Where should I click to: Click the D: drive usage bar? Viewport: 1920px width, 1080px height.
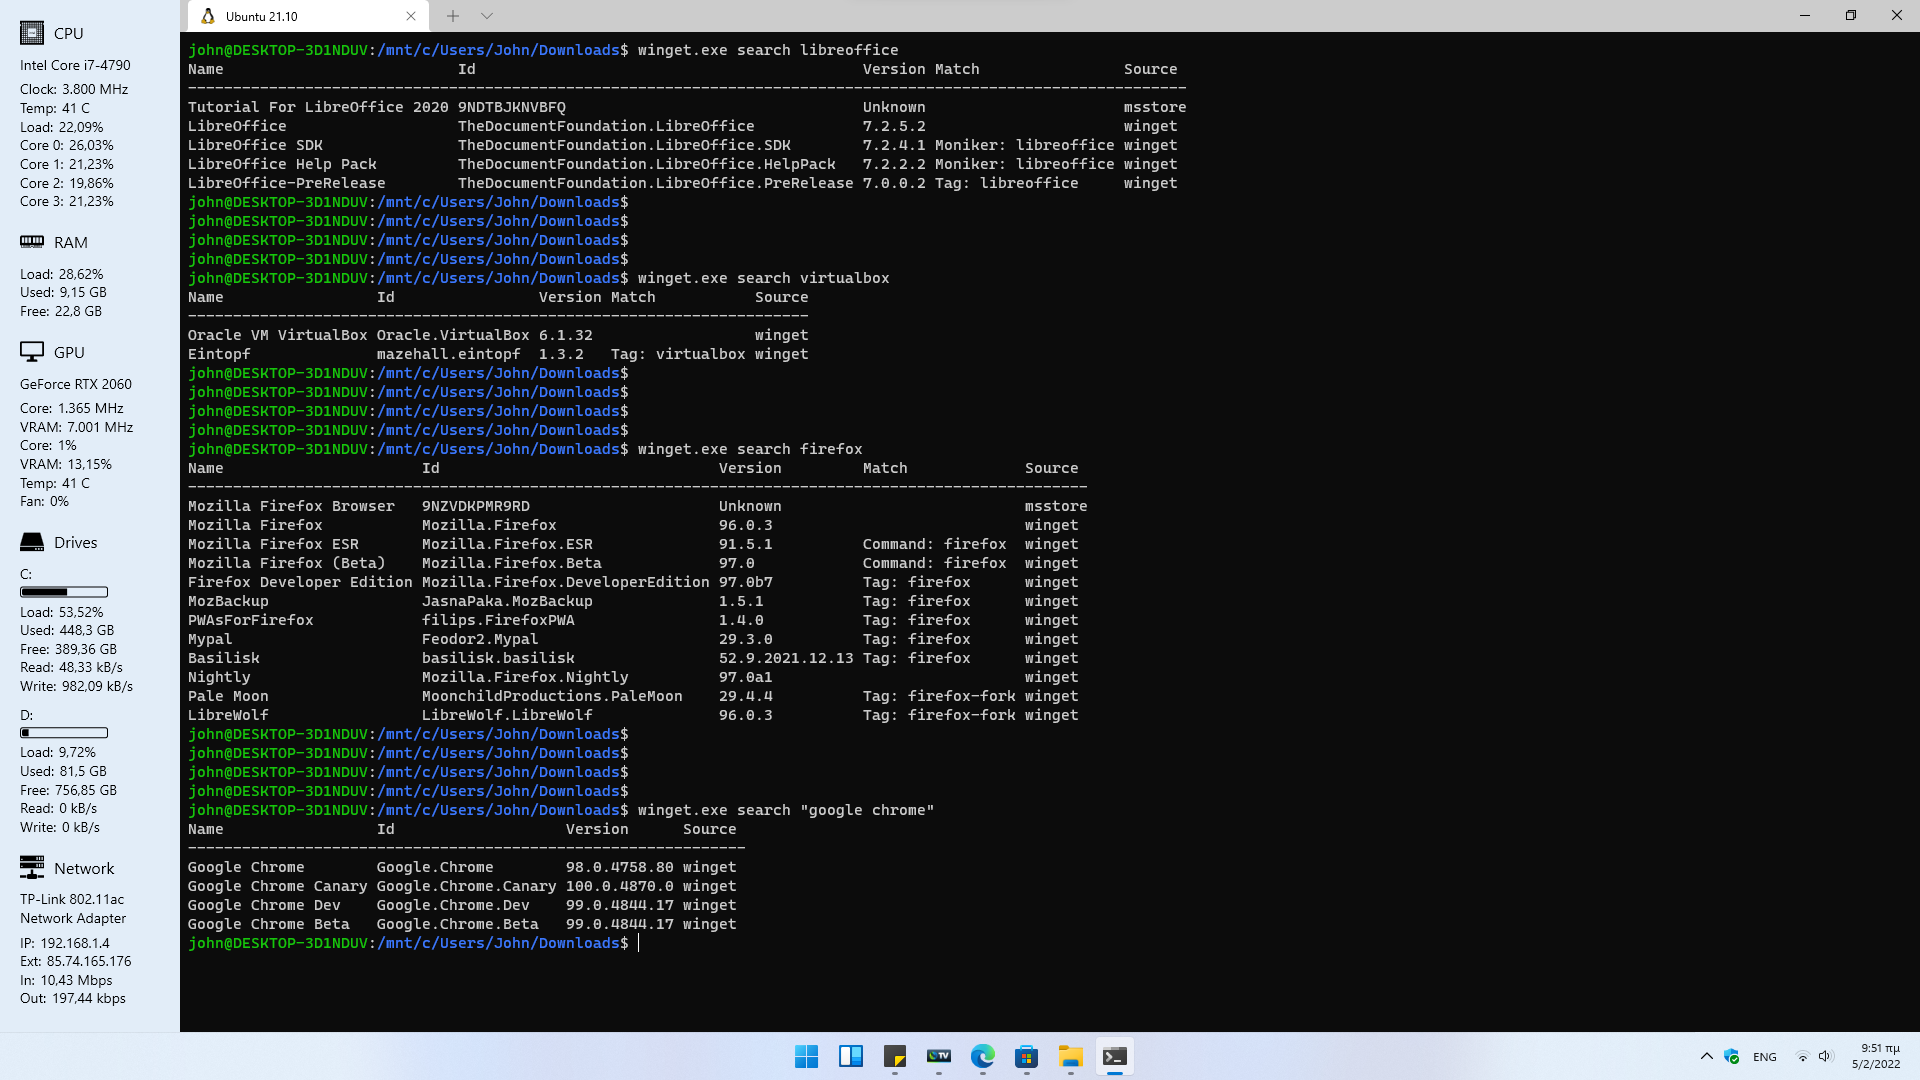64,733
